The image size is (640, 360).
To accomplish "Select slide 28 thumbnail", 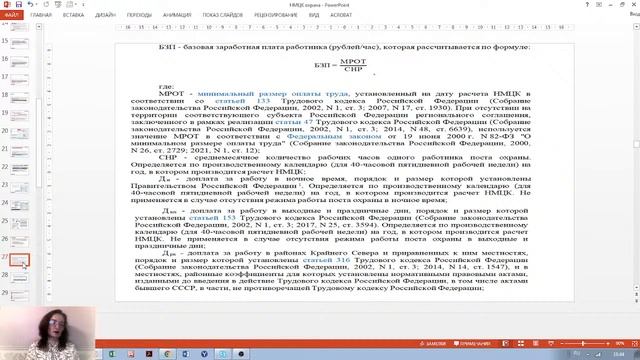I will (x=19, y=278).
